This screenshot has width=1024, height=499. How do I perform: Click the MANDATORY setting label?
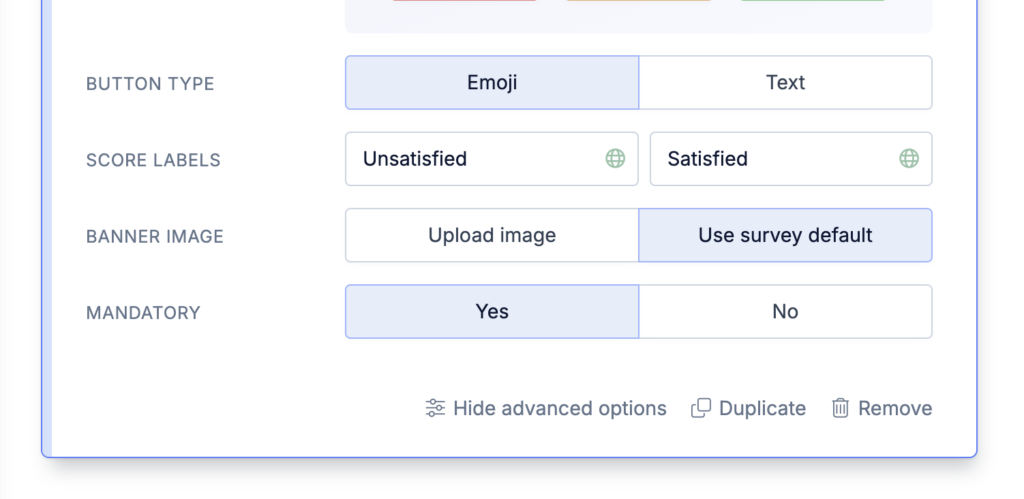[143, 313]
